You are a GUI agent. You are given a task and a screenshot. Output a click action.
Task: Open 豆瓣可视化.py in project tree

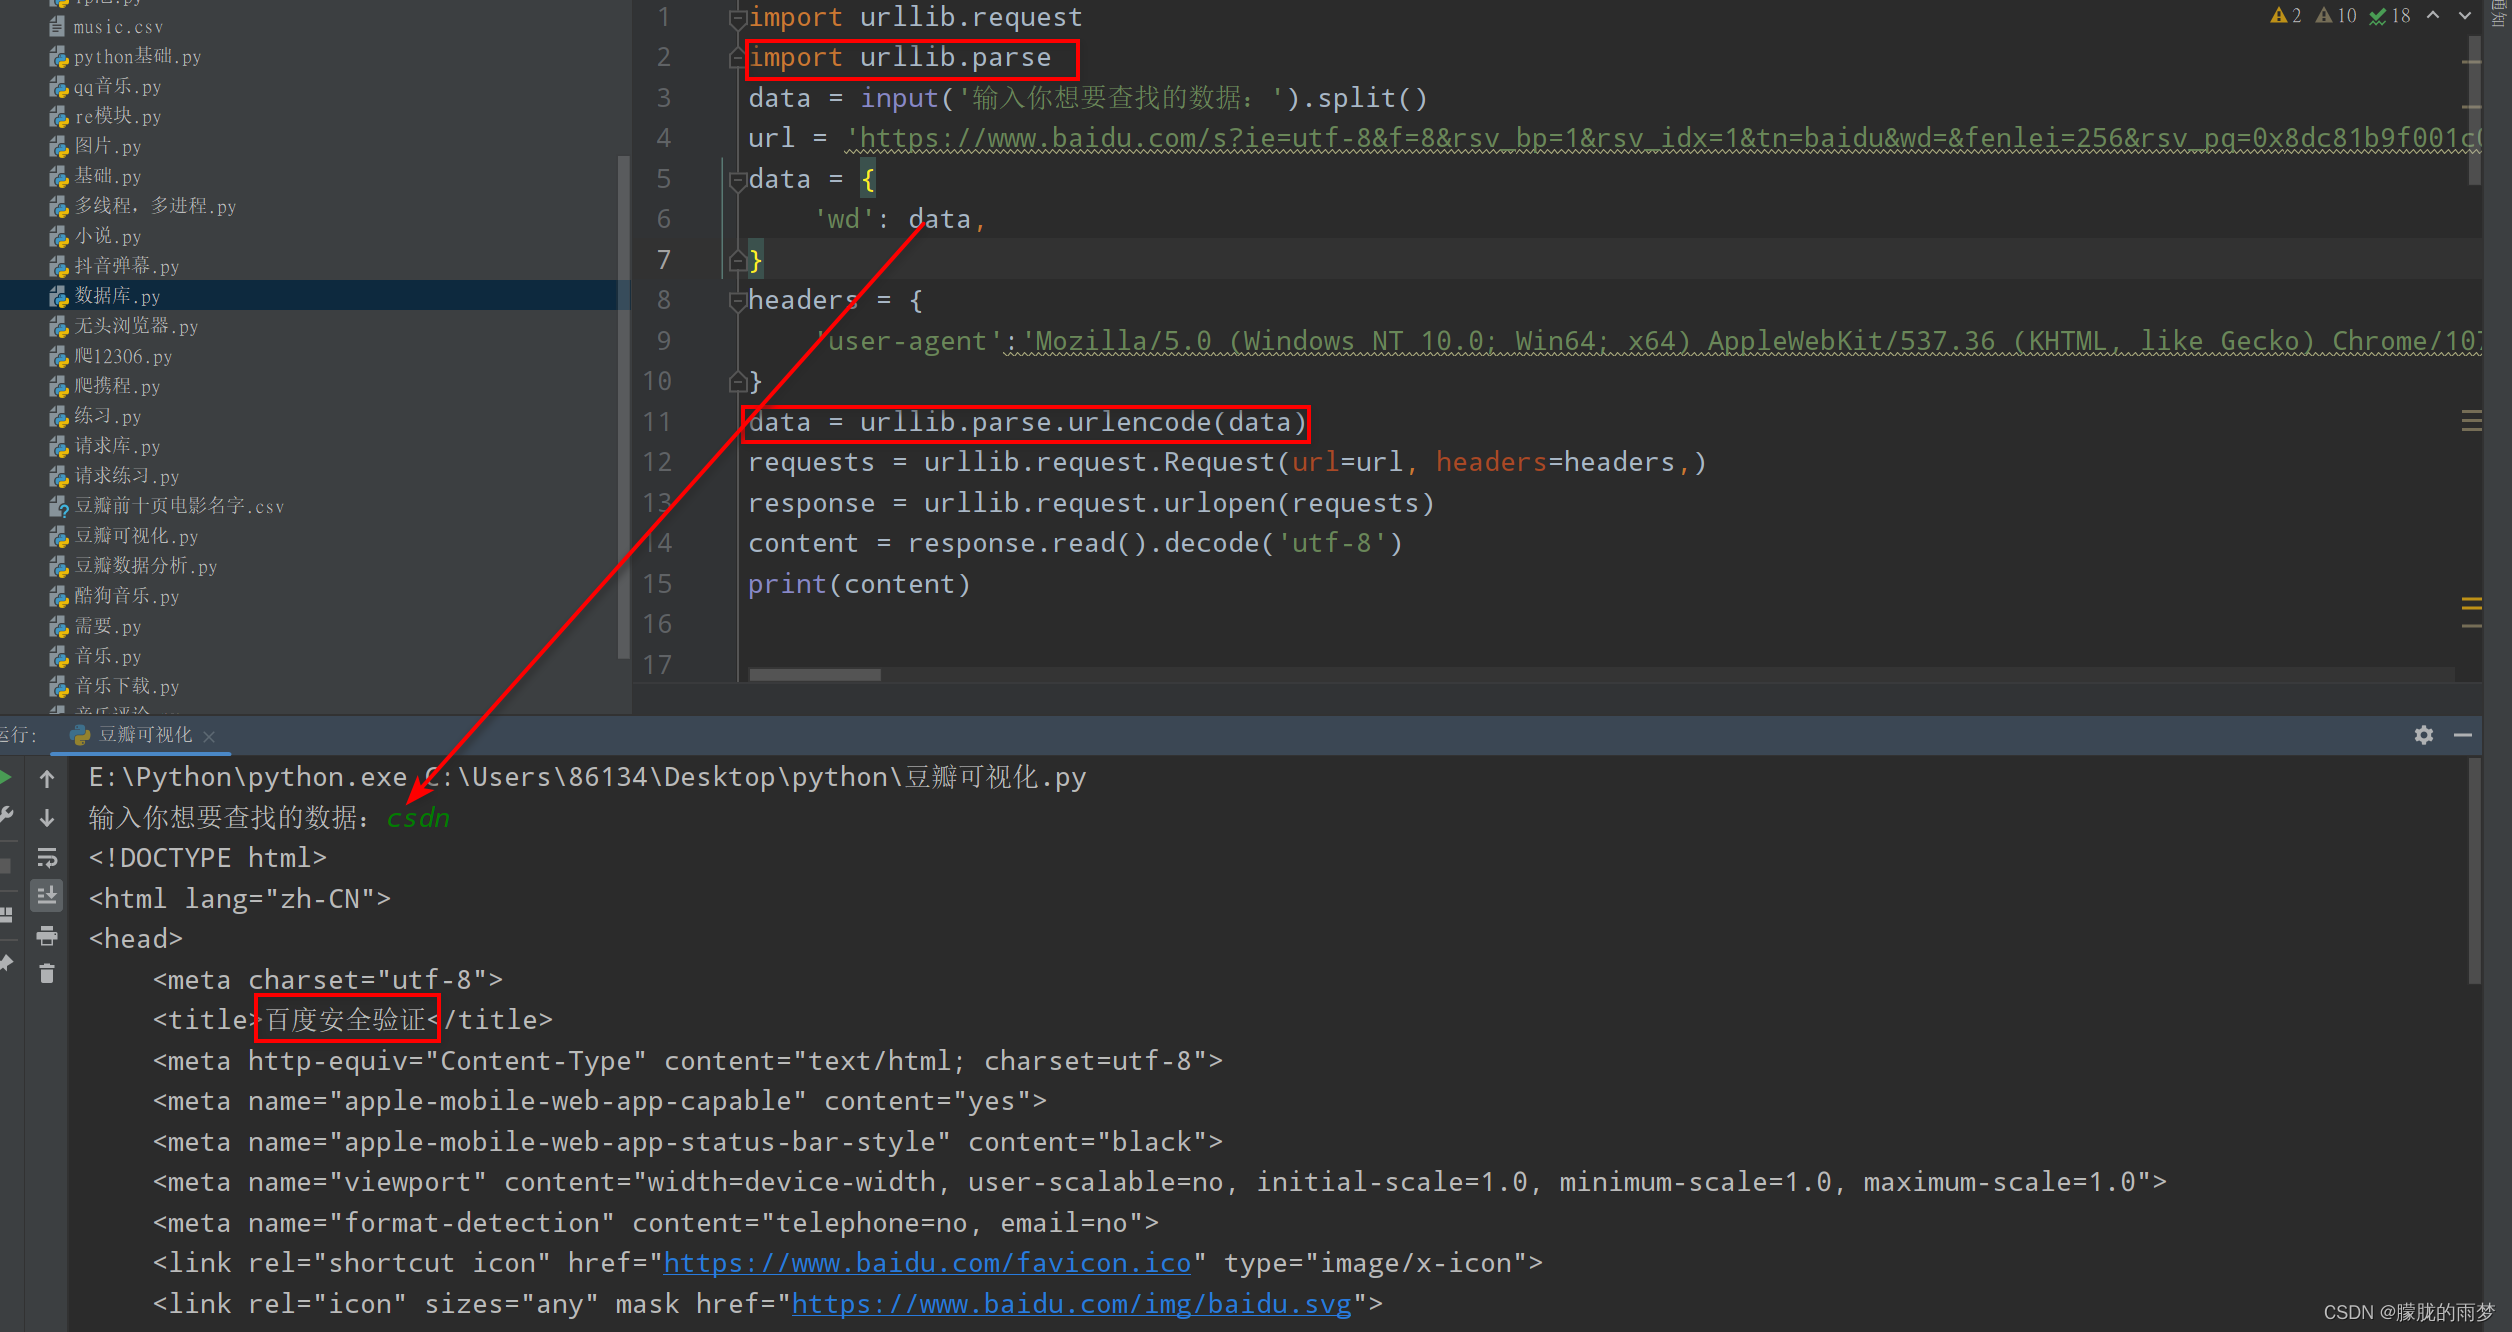(136, 537)
